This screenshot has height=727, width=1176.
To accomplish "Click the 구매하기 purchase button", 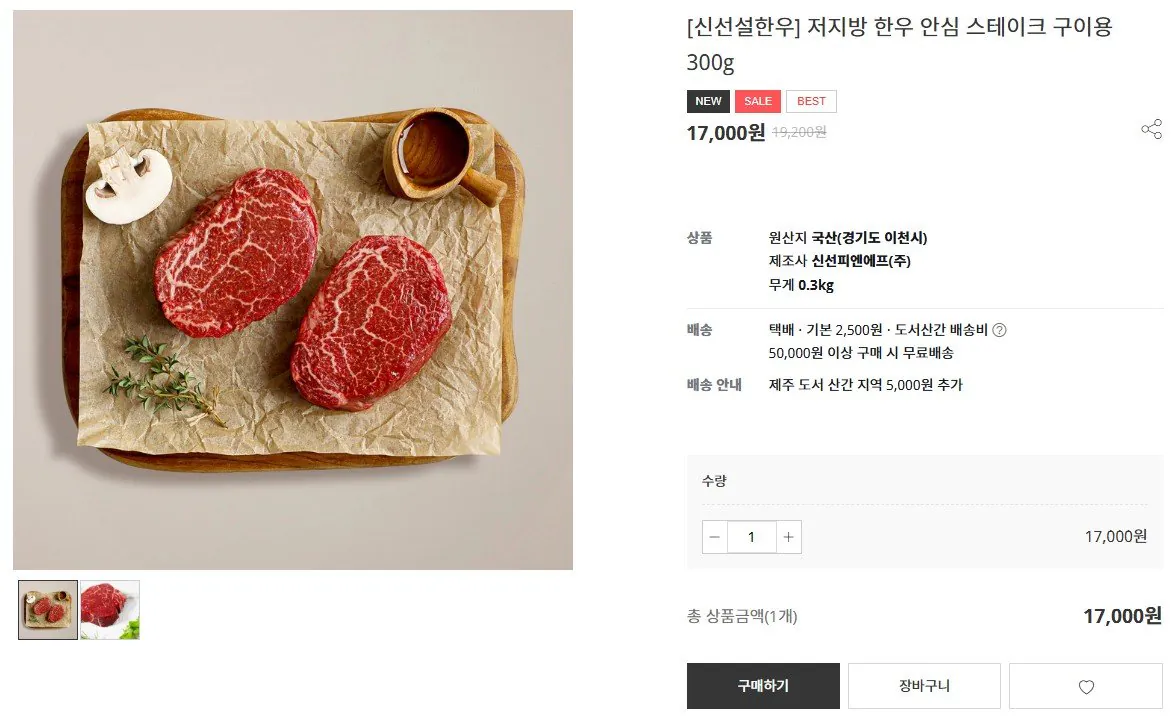I will (762, 686).
